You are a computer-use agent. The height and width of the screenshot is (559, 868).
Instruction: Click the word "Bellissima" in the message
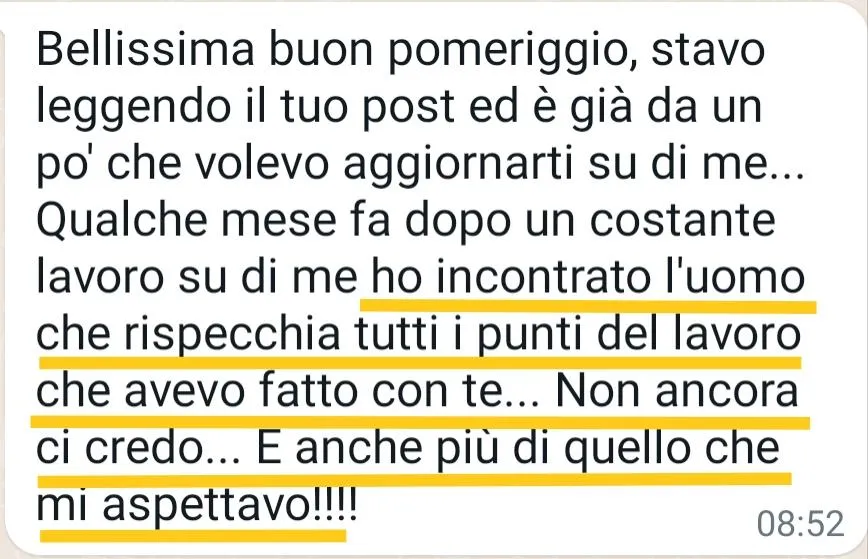(x=145, y=50)
